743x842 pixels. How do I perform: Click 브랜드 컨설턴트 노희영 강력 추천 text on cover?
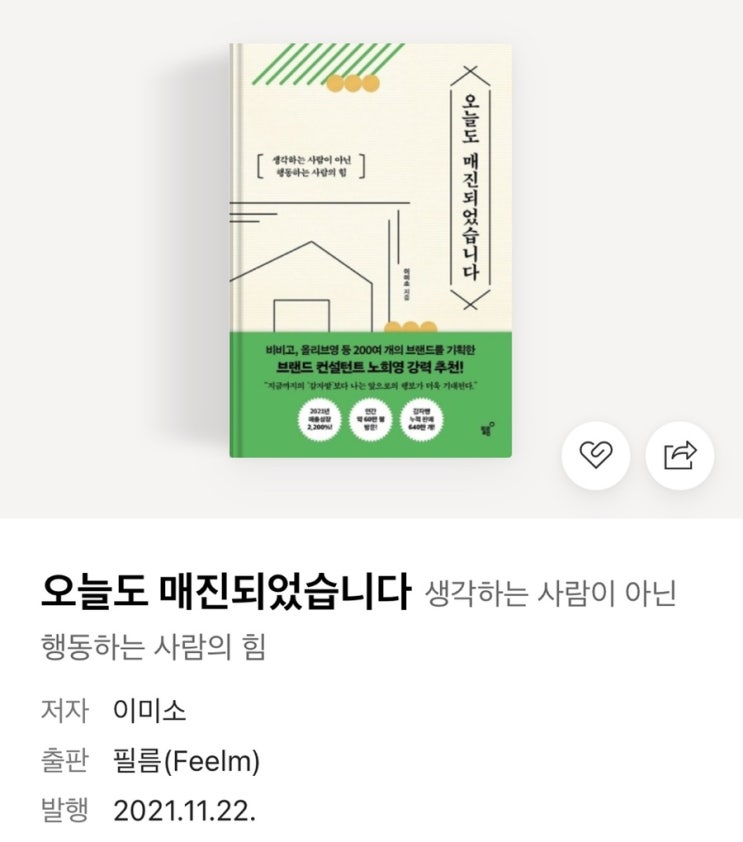370,368
